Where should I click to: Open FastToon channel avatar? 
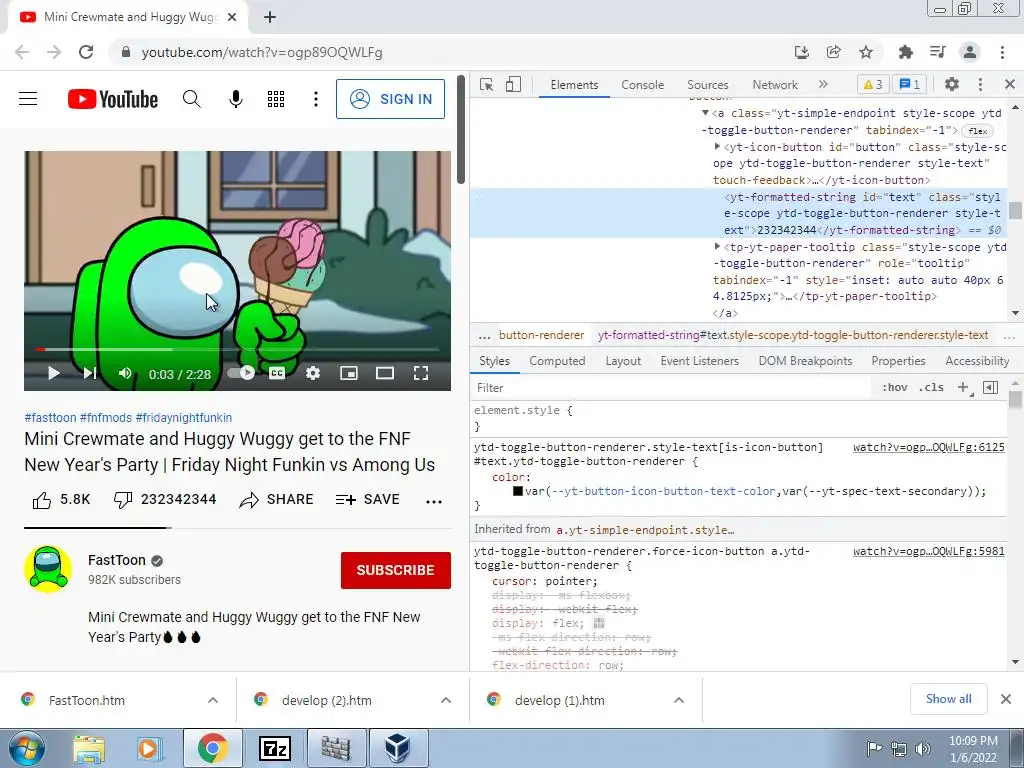click(48, 569)
